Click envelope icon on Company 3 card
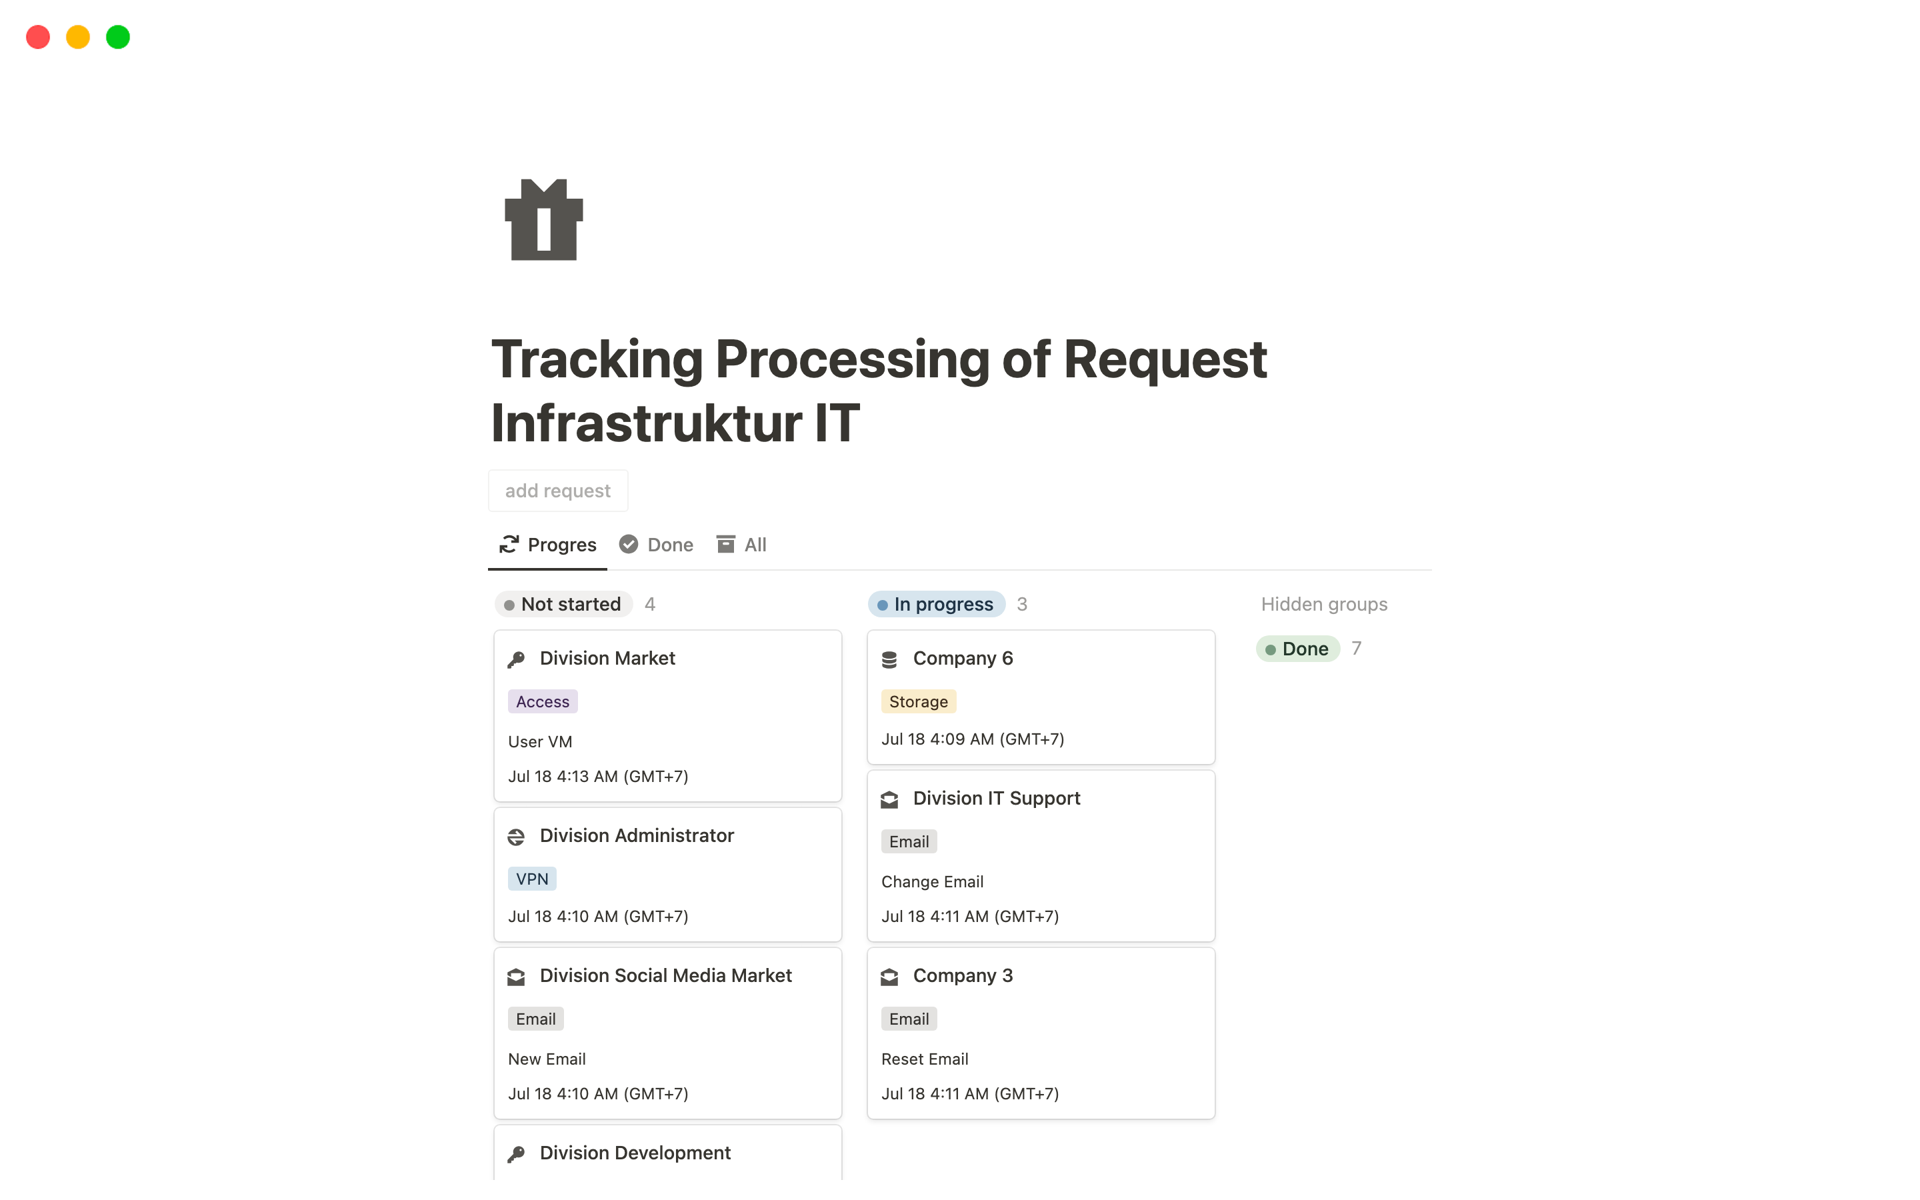Image resolution: width=1920 pixels, height=1200 pixels. coord(889,977)
